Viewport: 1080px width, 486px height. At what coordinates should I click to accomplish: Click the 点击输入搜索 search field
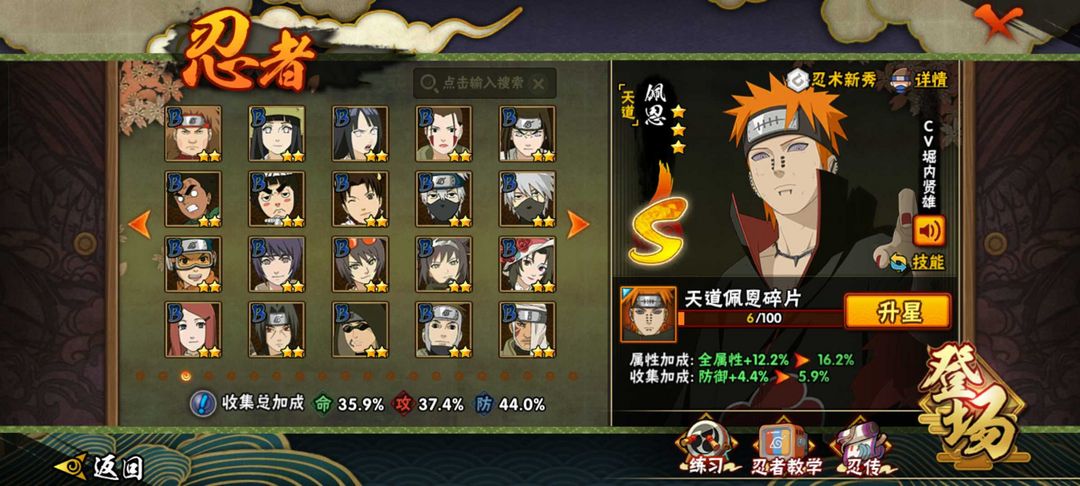click(484, 83)
